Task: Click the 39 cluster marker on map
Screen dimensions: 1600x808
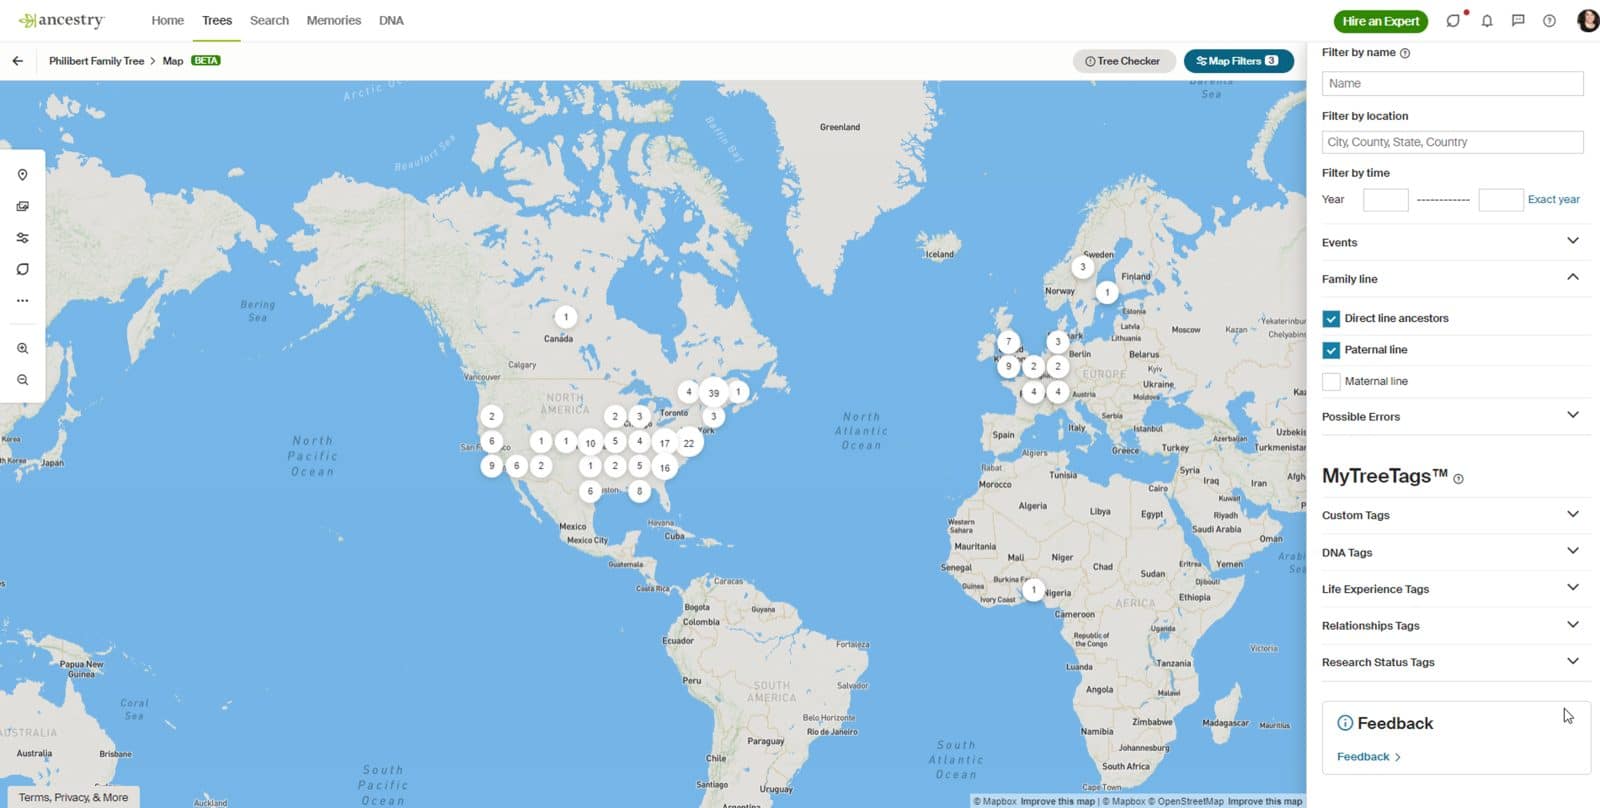Action: (x=713, y=393)
